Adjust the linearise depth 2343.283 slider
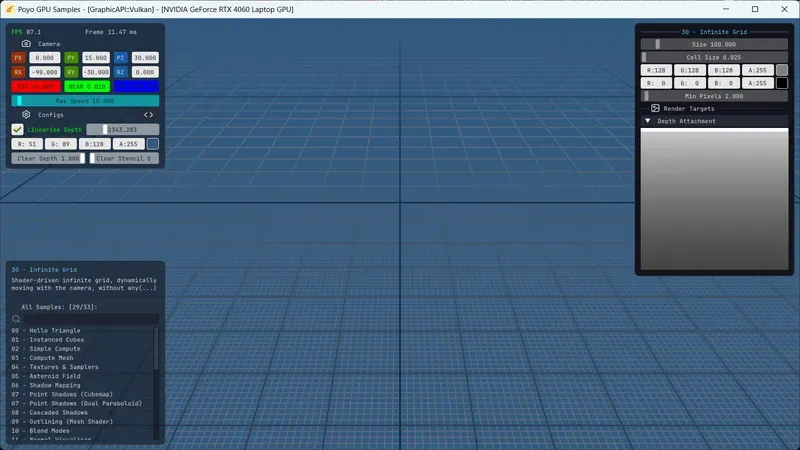The width and height of the screenshot is (800, 450). (x=122, y=130)
